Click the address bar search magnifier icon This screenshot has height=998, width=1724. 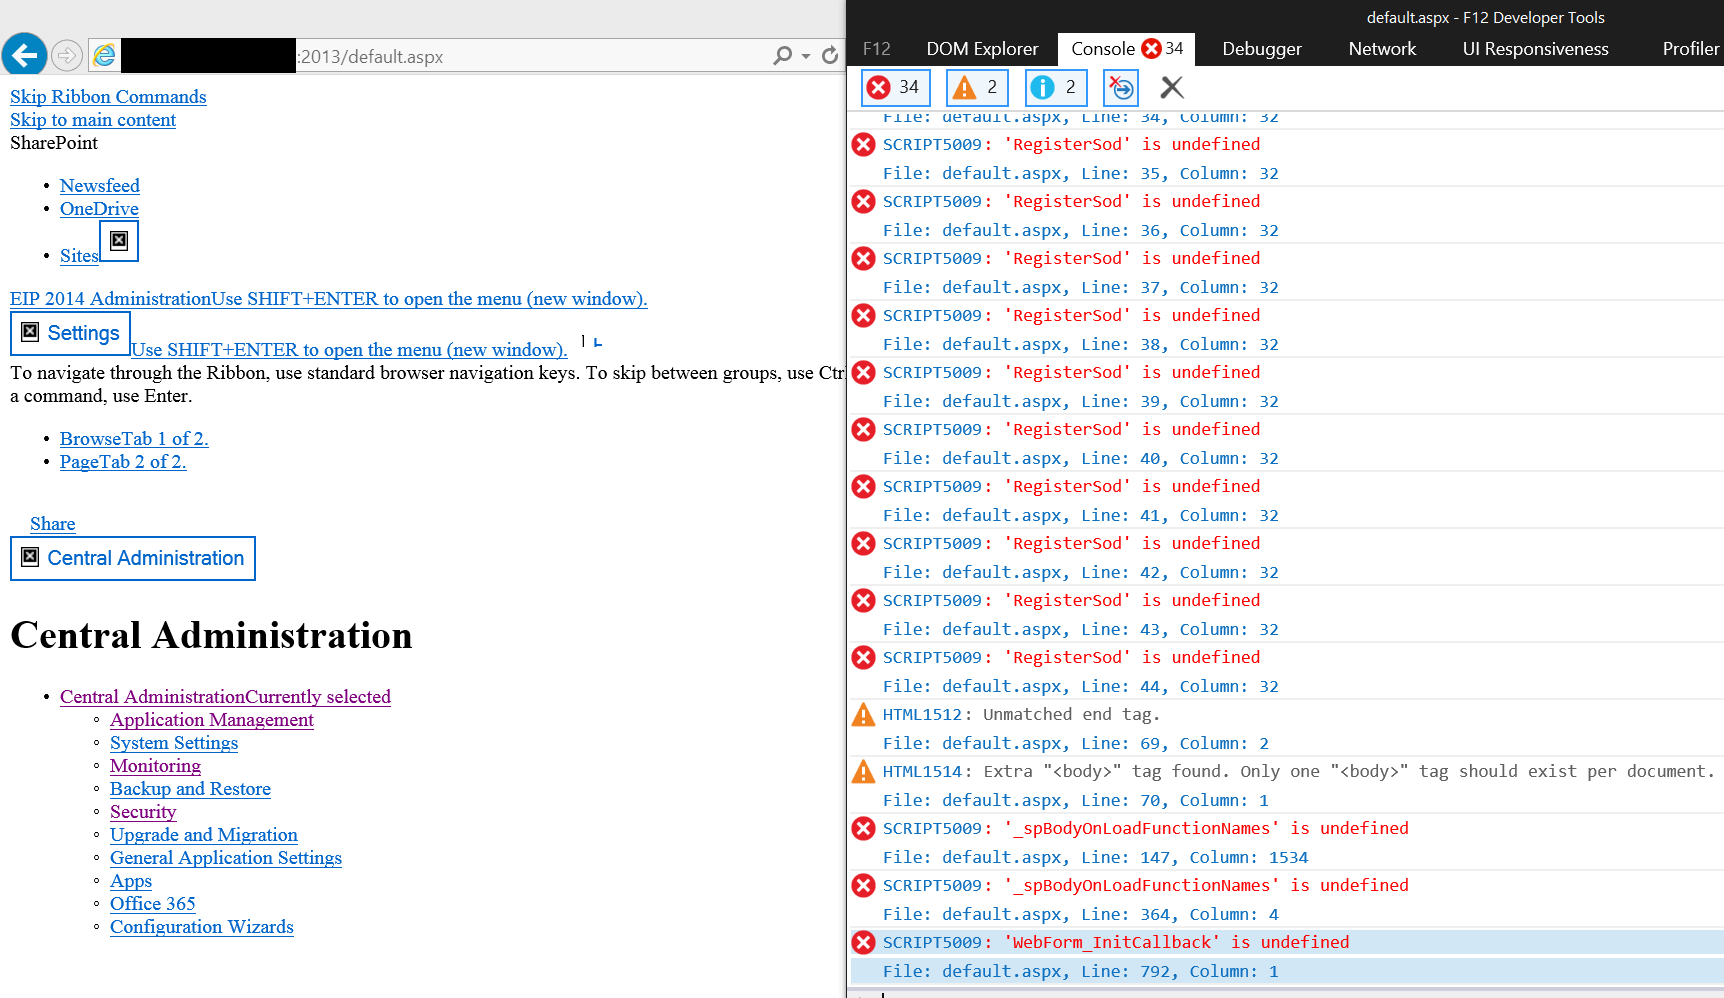point(782,56)
